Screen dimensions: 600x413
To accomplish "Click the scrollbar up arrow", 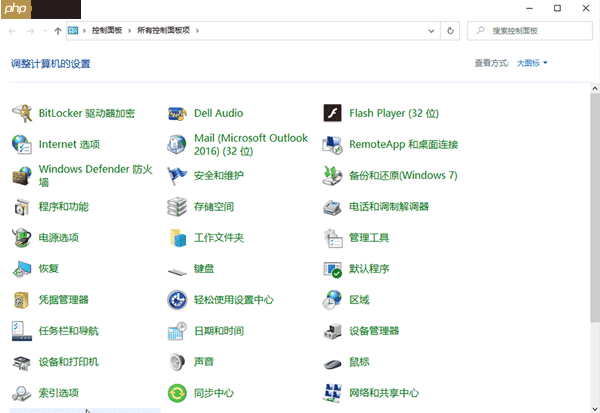I will point(595,88).
